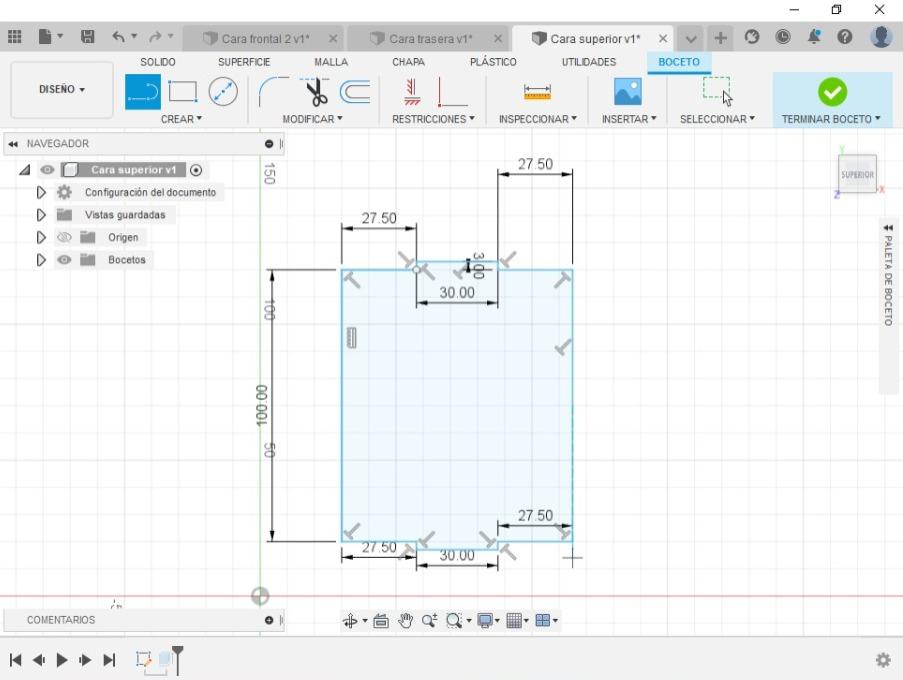
Task: Expand the PALETA DE BOCETO panel
Action: point(888,227)
